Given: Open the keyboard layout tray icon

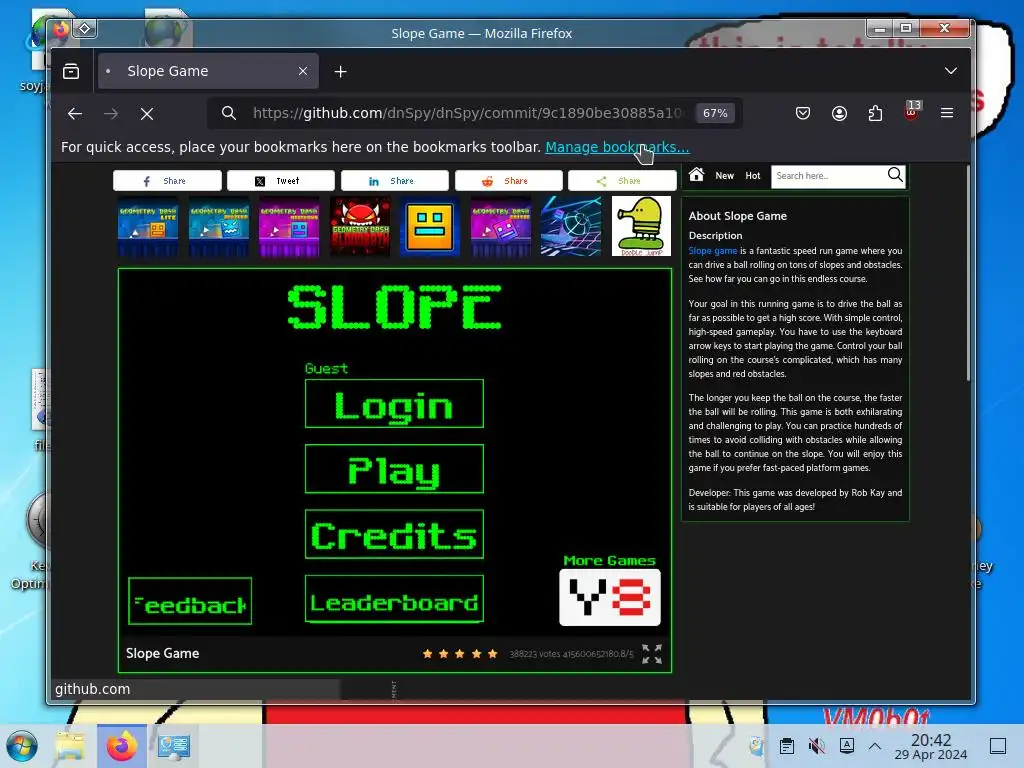Looking at the screenshot, I should tap(846, 746).
